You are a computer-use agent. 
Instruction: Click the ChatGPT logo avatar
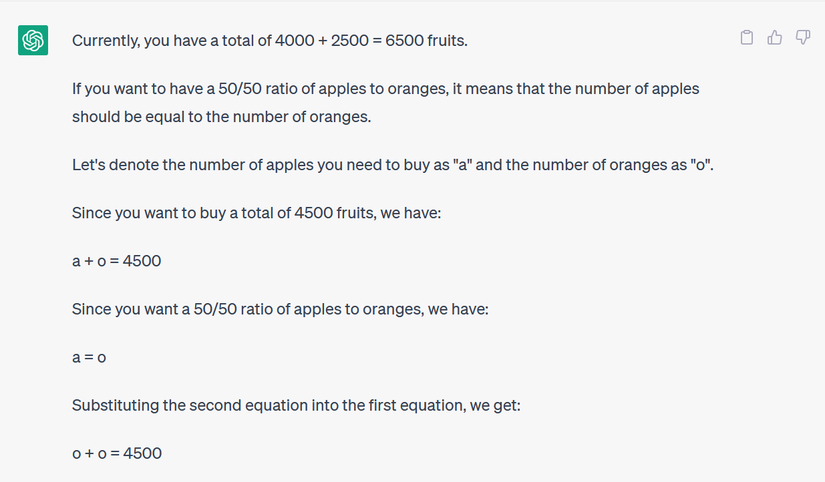[x=33, y=40]
